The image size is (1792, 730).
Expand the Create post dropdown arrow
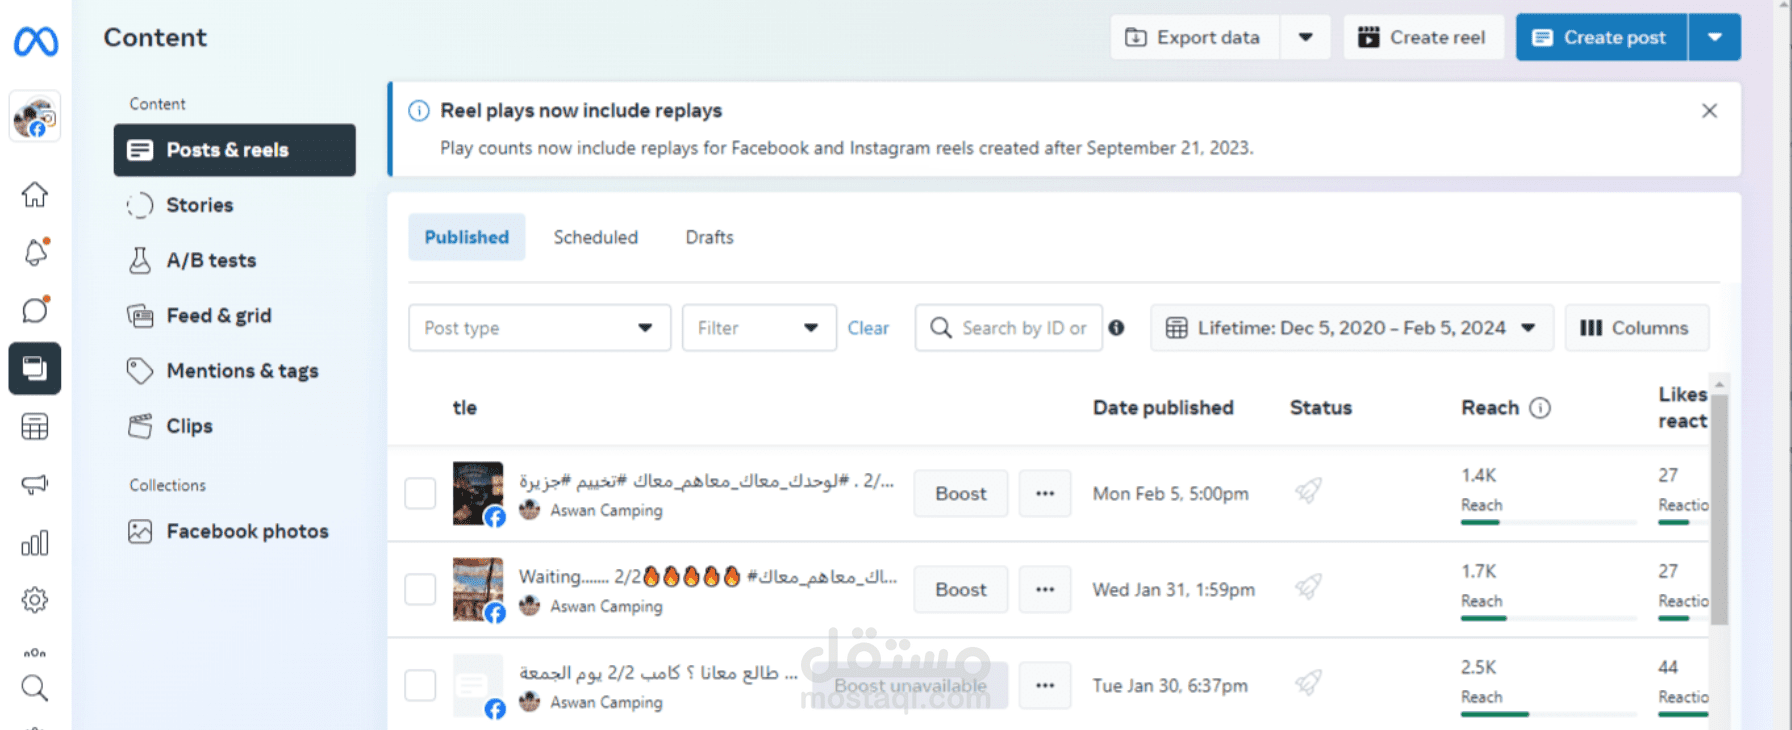point(1715,37)
